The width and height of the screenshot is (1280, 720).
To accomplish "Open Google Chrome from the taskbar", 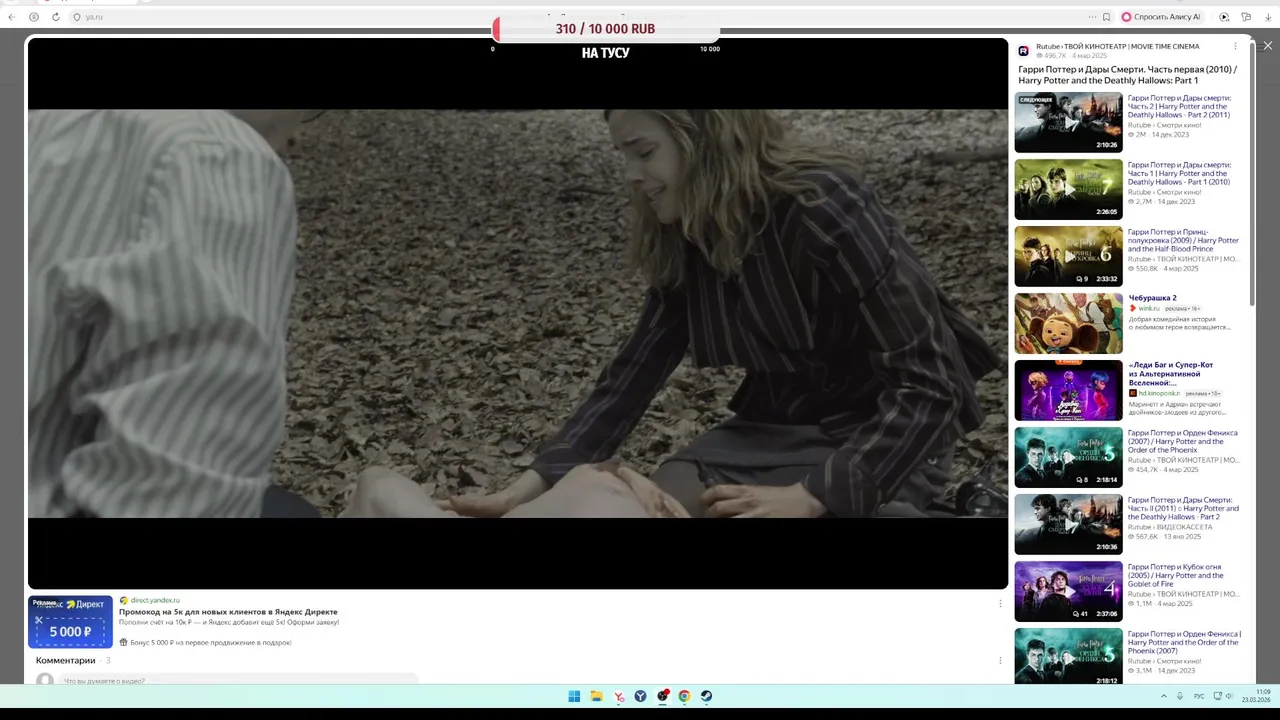I will tap(684, 696).
